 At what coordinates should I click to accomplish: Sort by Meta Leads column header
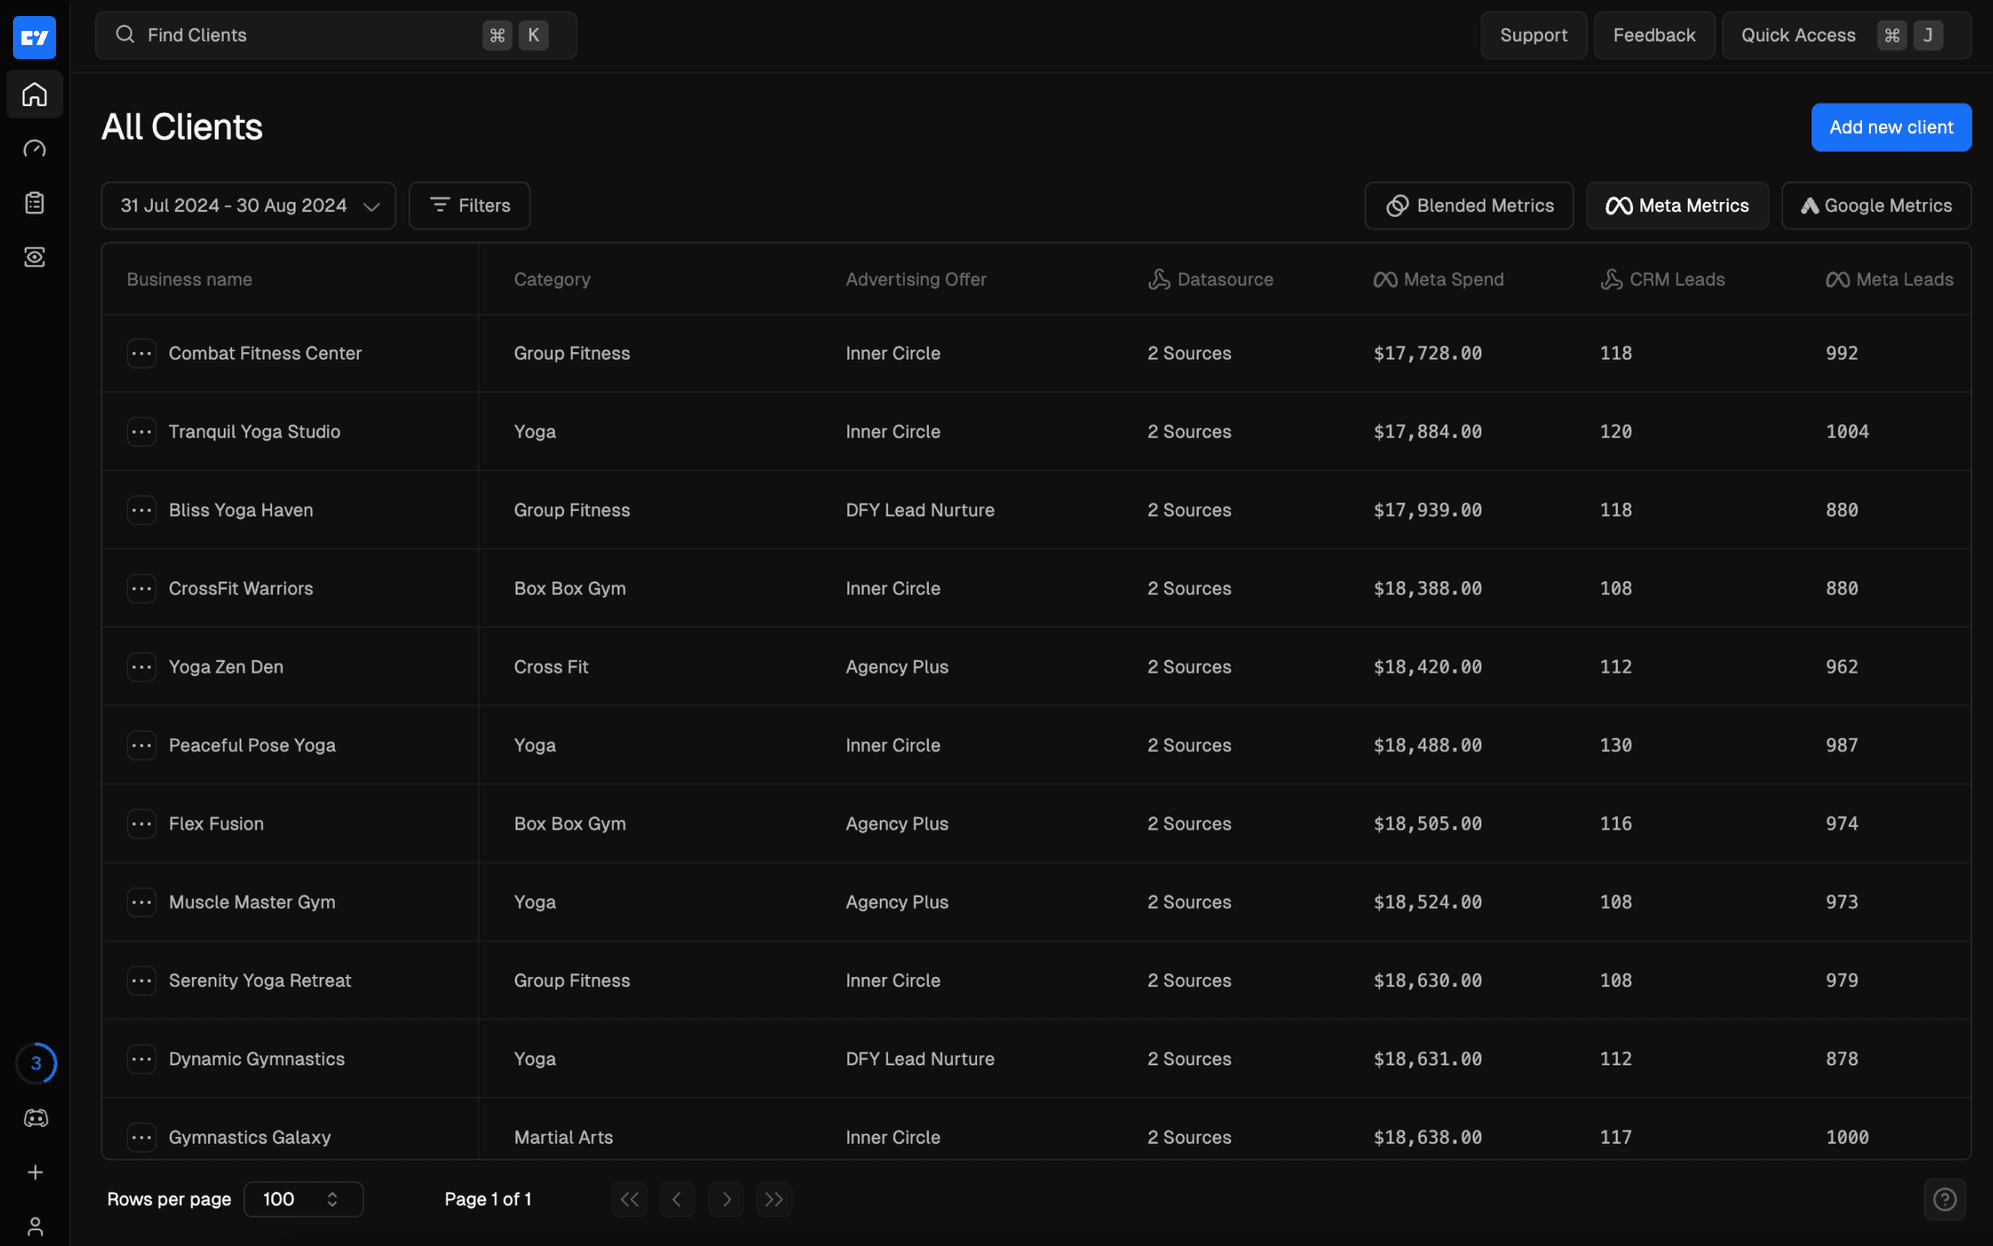pos(1889,280)
